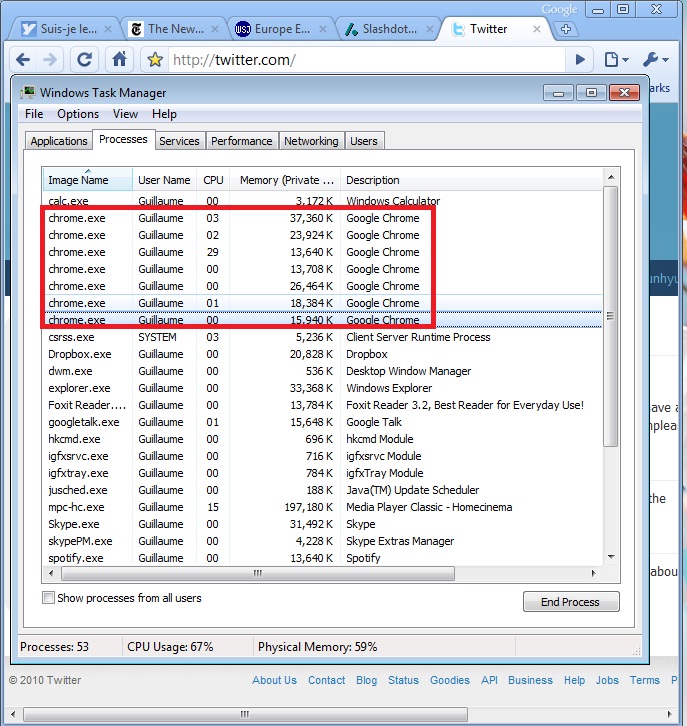Image resolution: width=687 pixels, height=726 pixels.
Task: Click process list horizontal scroll right arrow
Action: pos(593,573)
